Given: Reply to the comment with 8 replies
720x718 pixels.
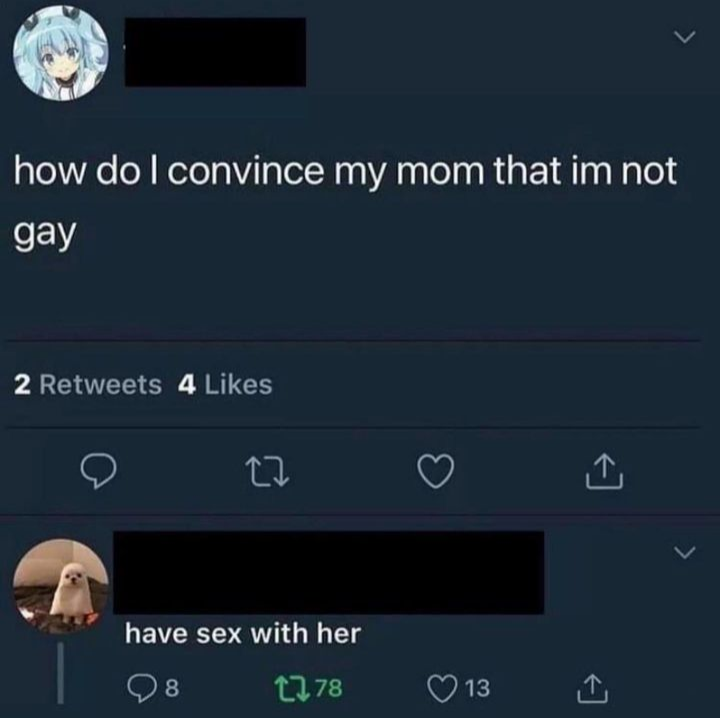Looking at the screenshot, I should click(141, 689).
